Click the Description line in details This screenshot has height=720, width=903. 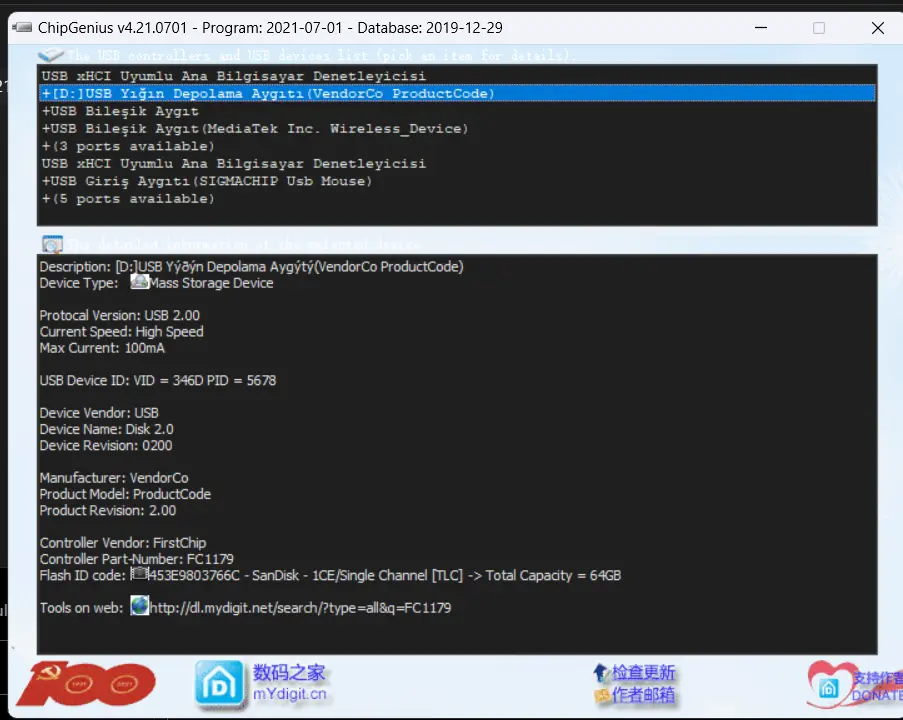(252, 267)
